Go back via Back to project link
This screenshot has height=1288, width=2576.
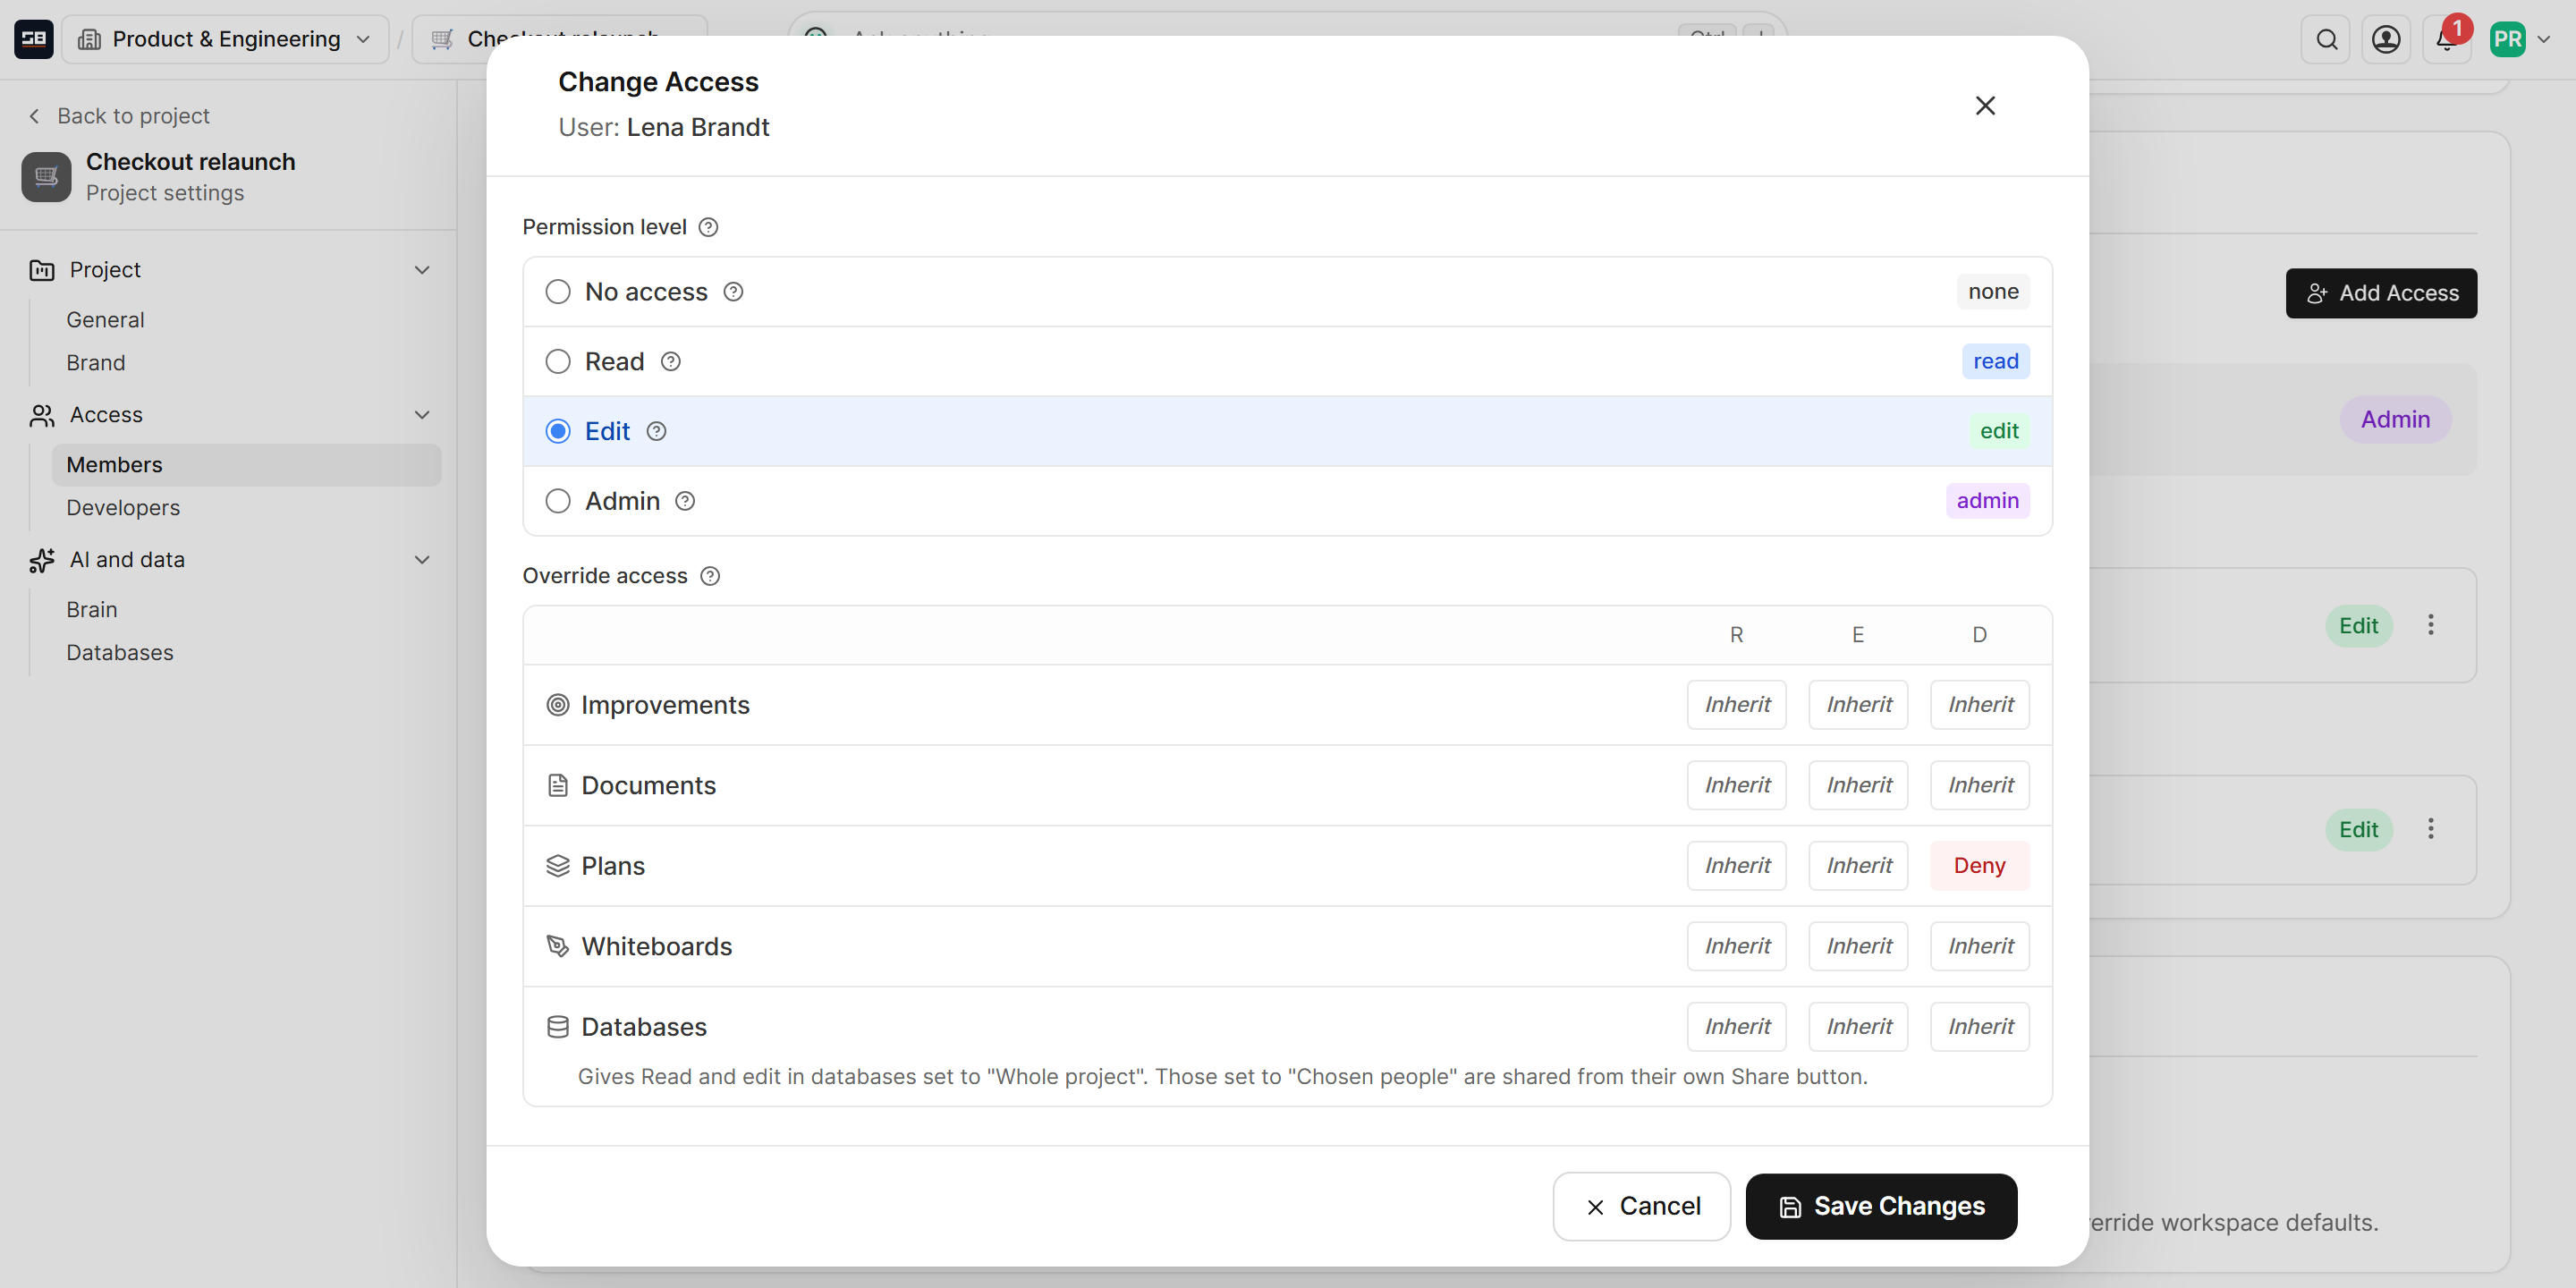119,116
